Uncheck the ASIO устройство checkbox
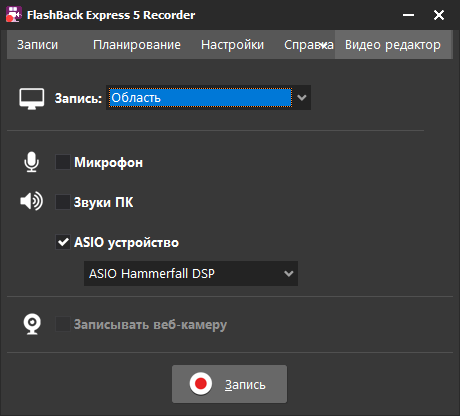Viewport: 460px width, 416px height. point(63,242)
